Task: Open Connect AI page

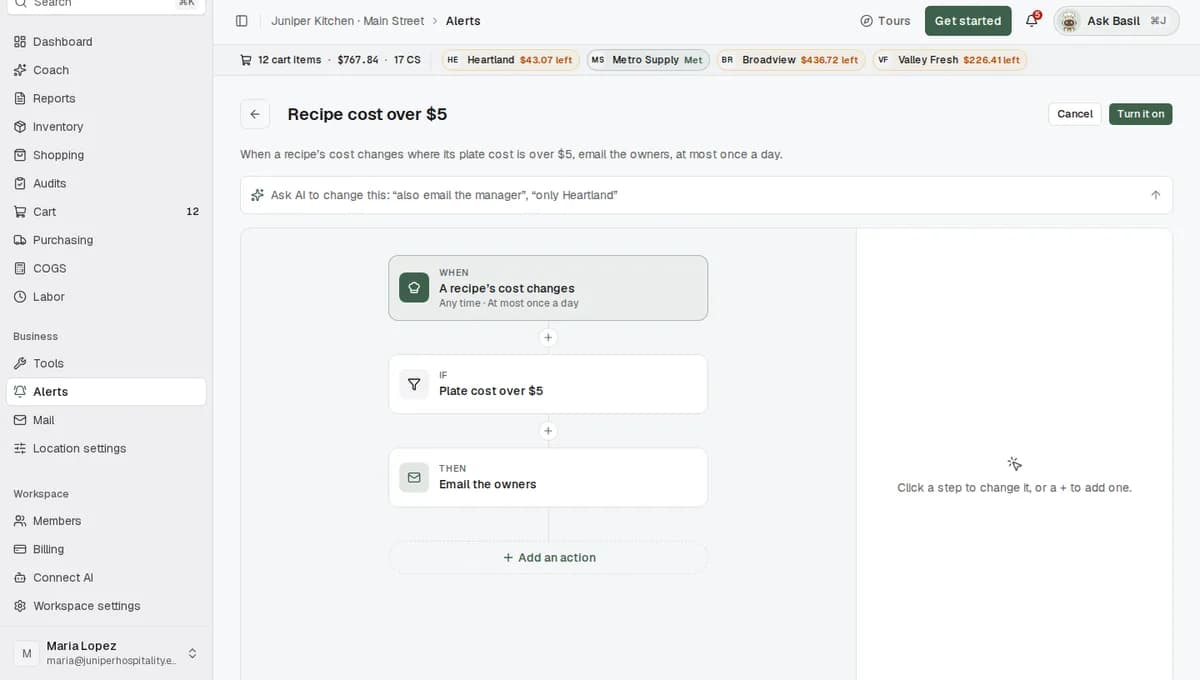Action: pyautogui.click(x=106, y=577)
